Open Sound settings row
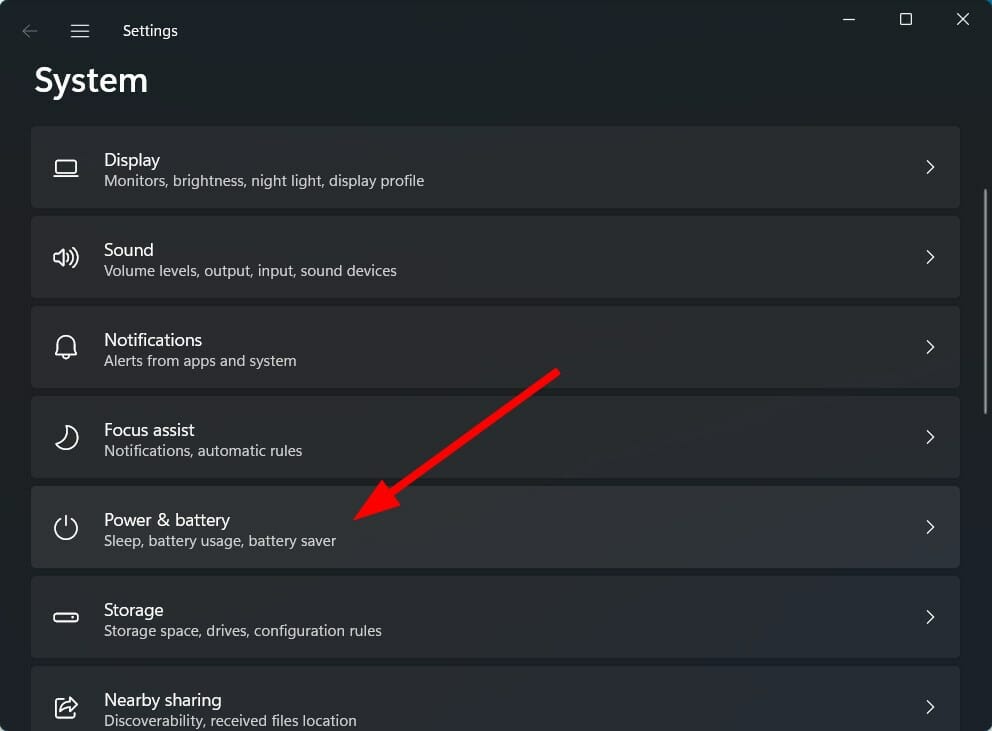The width and height of the screenshot is (992, 731). [495, 257]
